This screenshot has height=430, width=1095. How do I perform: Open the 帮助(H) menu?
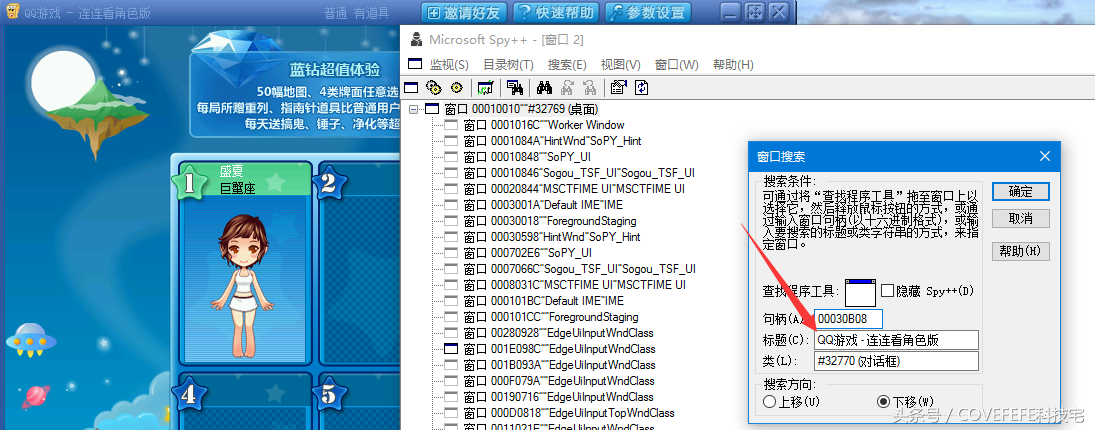tap(733, 65)
